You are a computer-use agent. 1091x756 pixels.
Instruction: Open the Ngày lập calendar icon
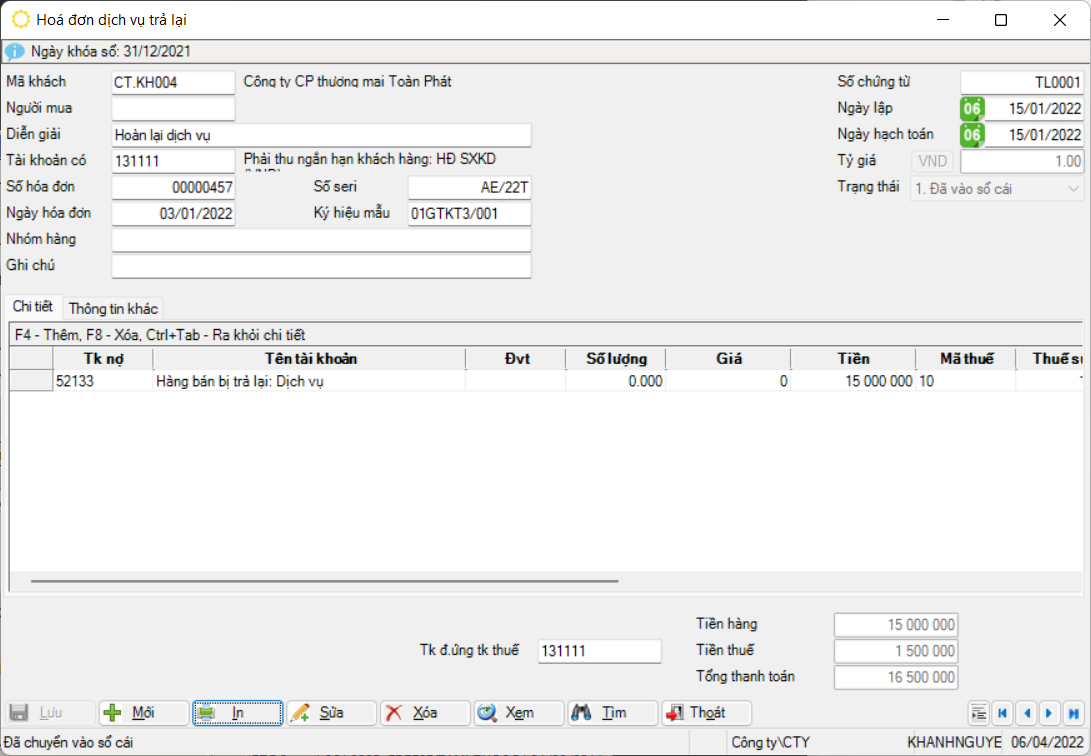[x=972, y=109]
